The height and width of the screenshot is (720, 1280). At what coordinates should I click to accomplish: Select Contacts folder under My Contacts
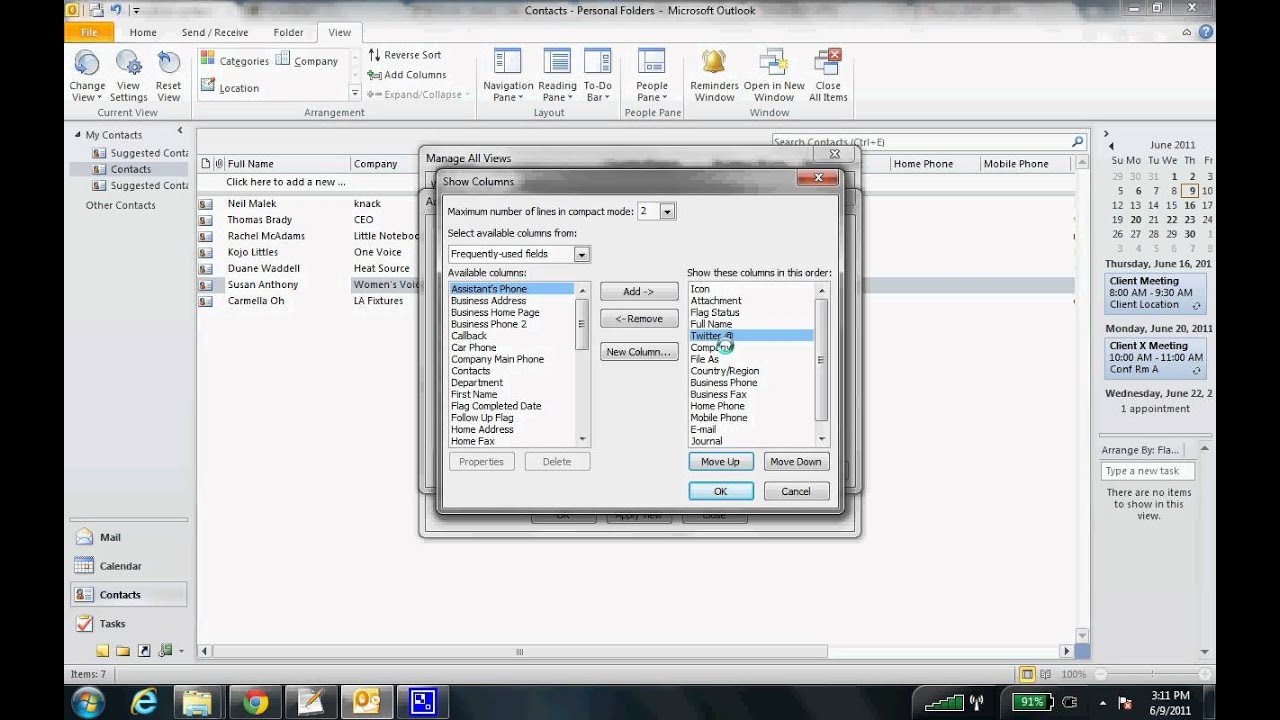pos(130,169)
